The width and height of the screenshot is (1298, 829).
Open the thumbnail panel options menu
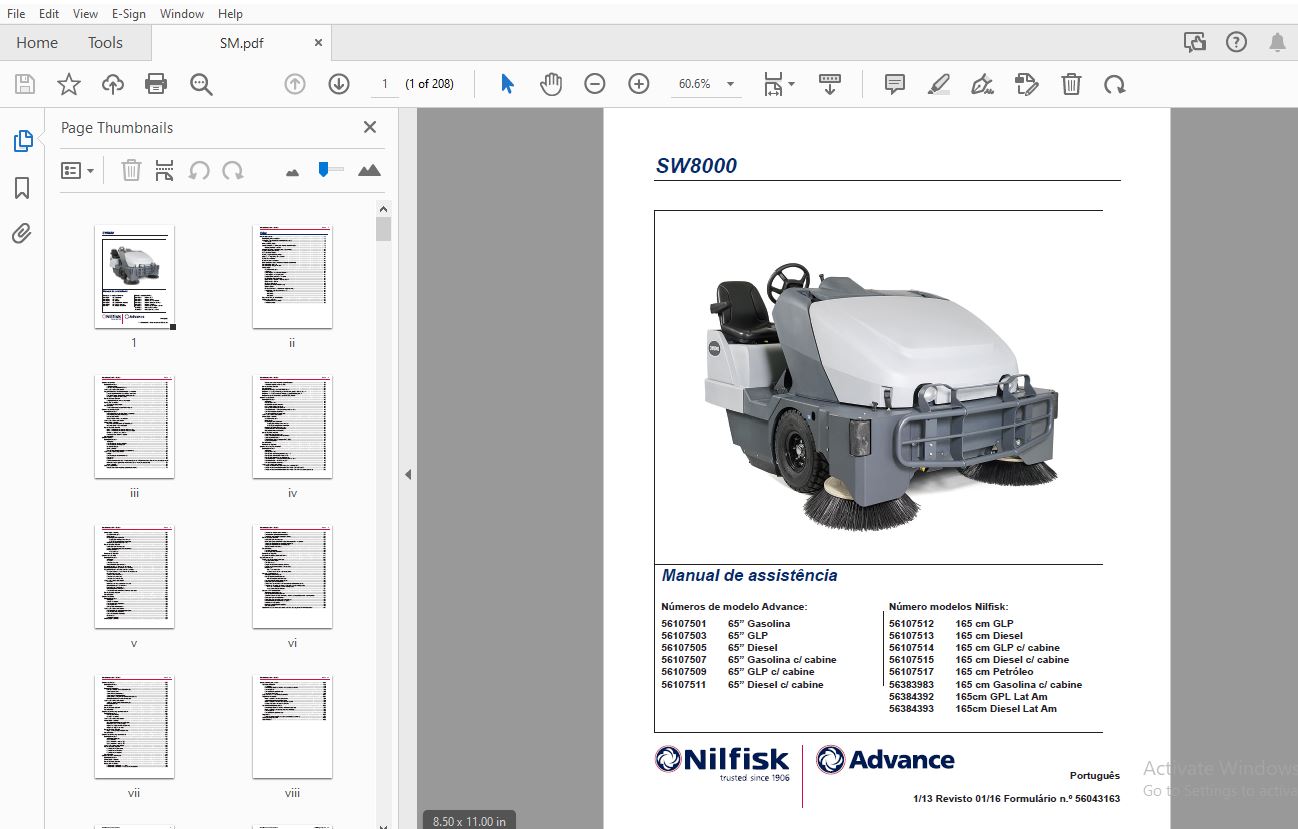77,170
